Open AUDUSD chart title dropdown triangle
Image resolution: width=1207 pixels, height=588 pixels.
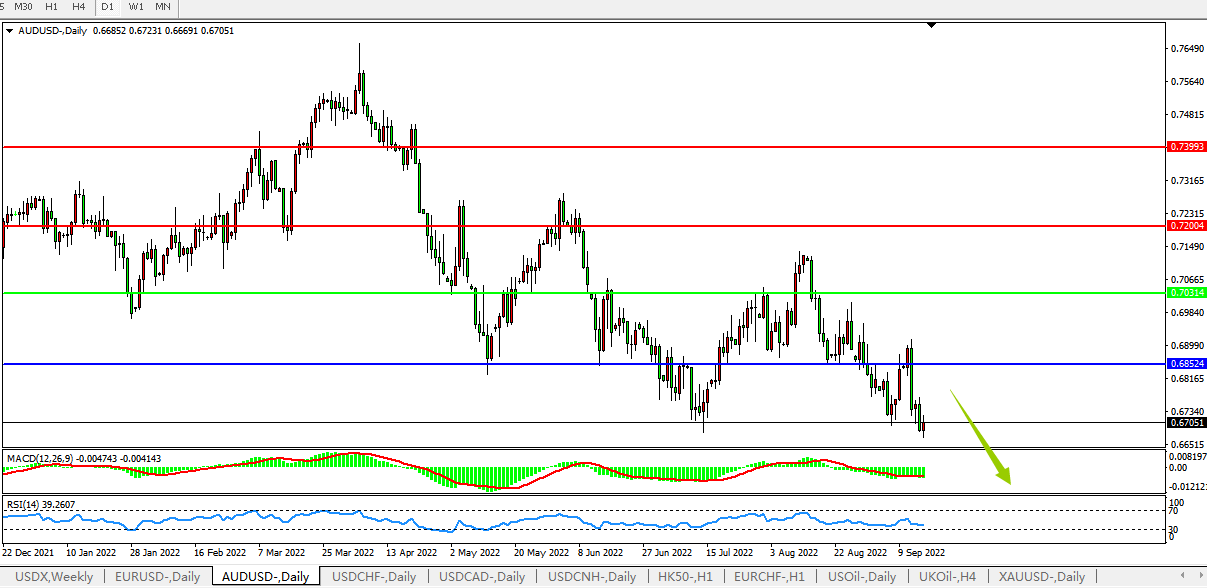pos(10,31)
